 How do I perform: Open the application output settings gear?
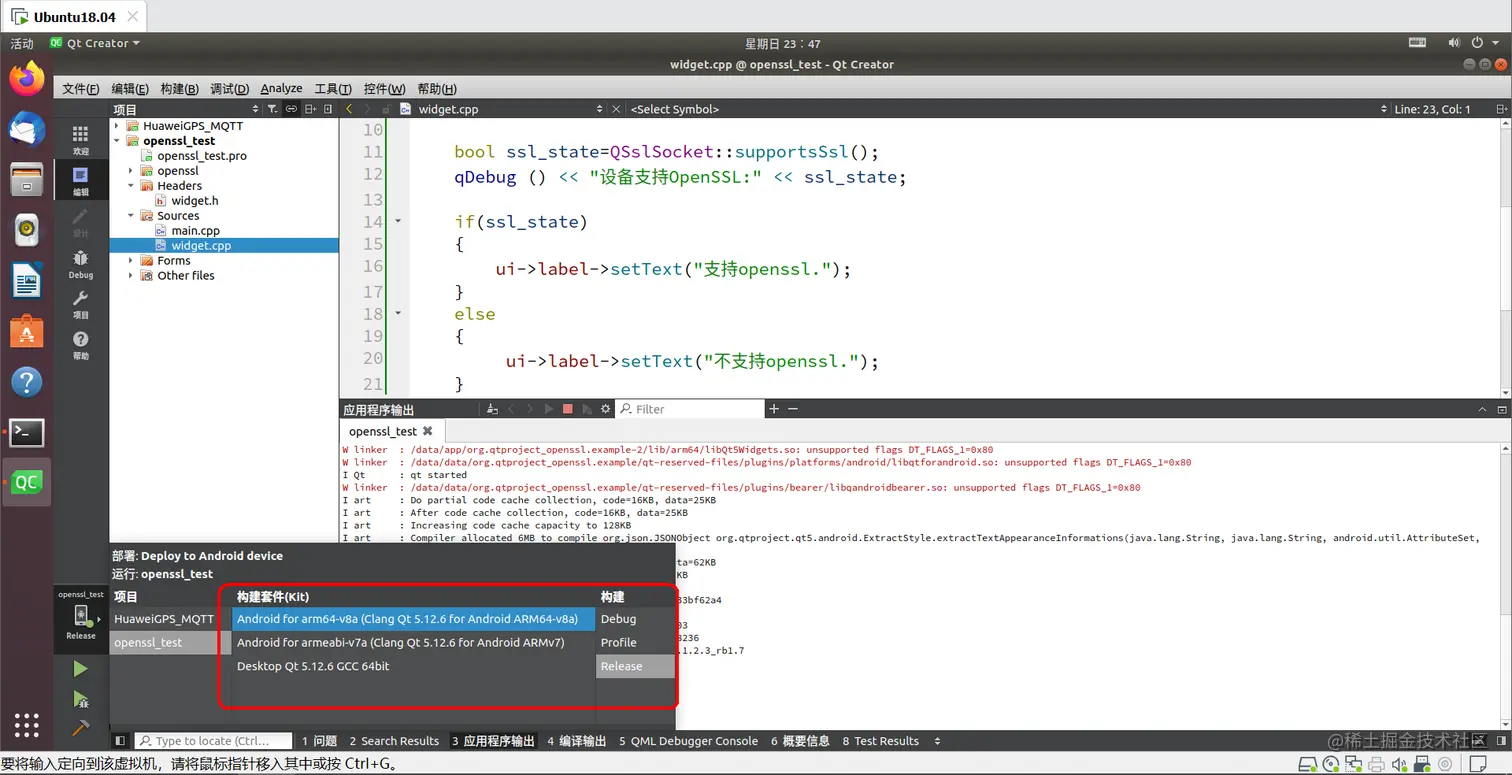pyautogui.click(x=605, y=409)
